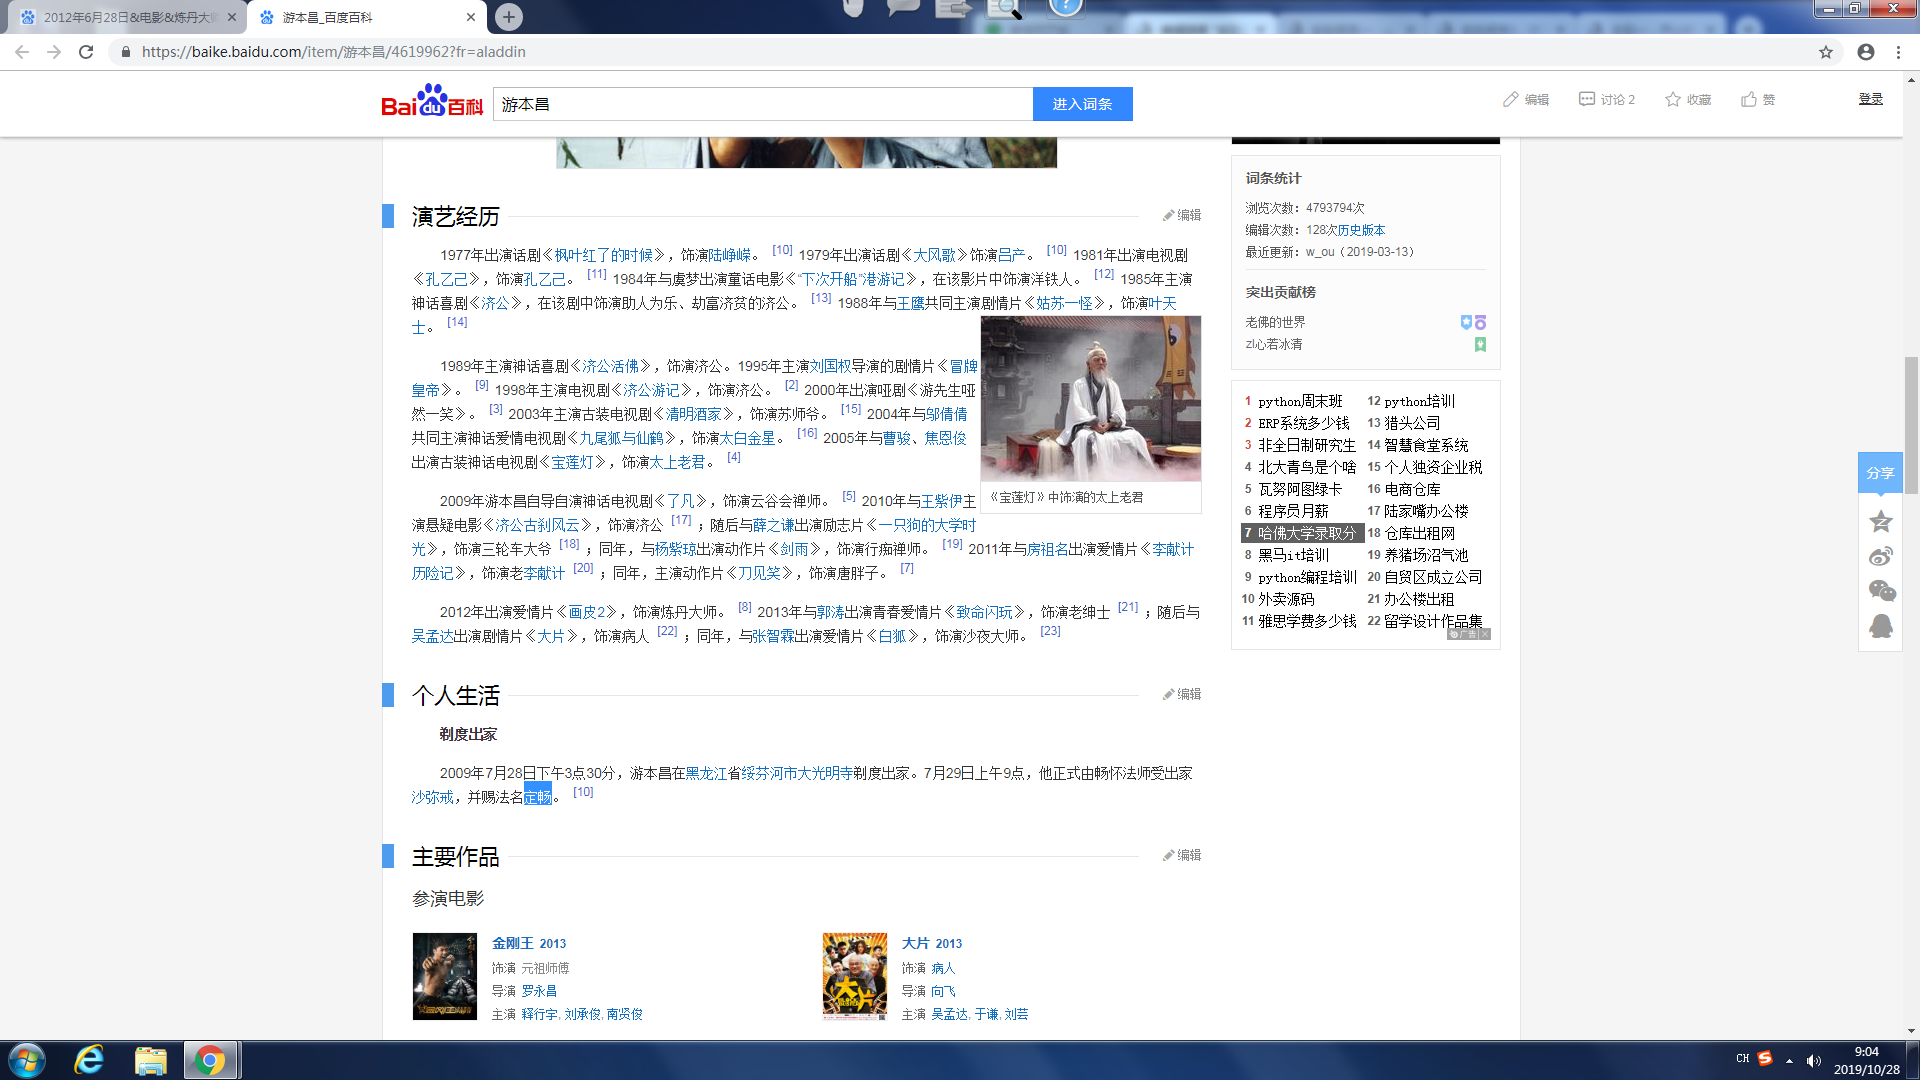Click the 游本昌 search input field
This screenshot has height=1080, width=1920.
(x=762, y=104)
